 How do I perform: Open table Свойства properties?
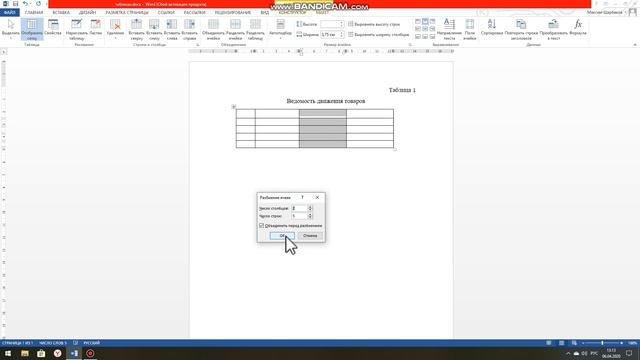[x=53, y=28]
